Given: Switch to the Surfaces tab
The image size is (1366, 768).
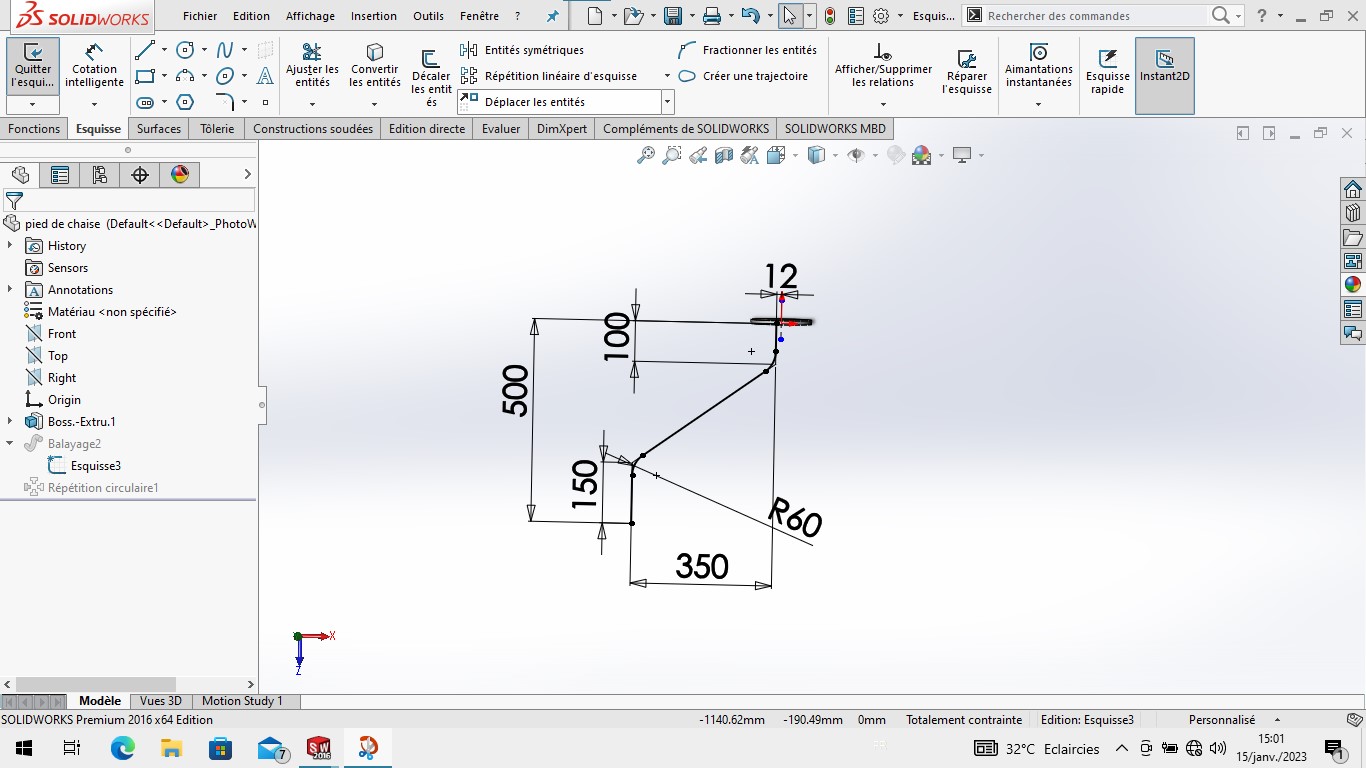Looking at the screenshot, I should tap(159, 129).
